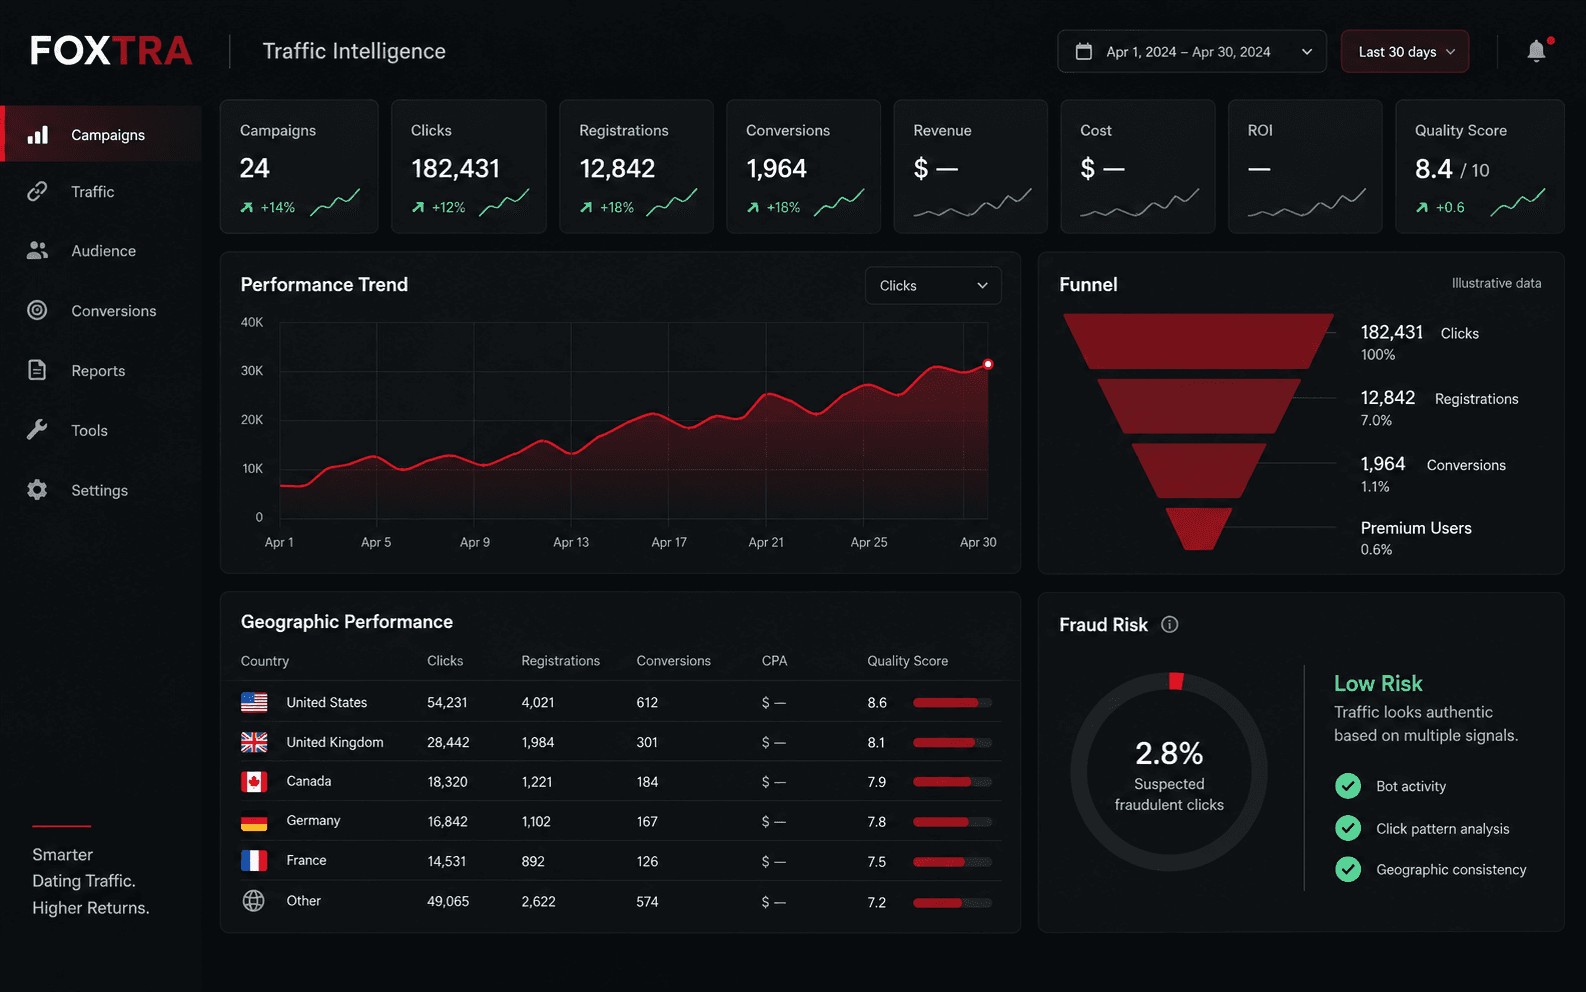Click the United Kingdom flag icon
Screen dimensions: 1586x992
(254, 742)
